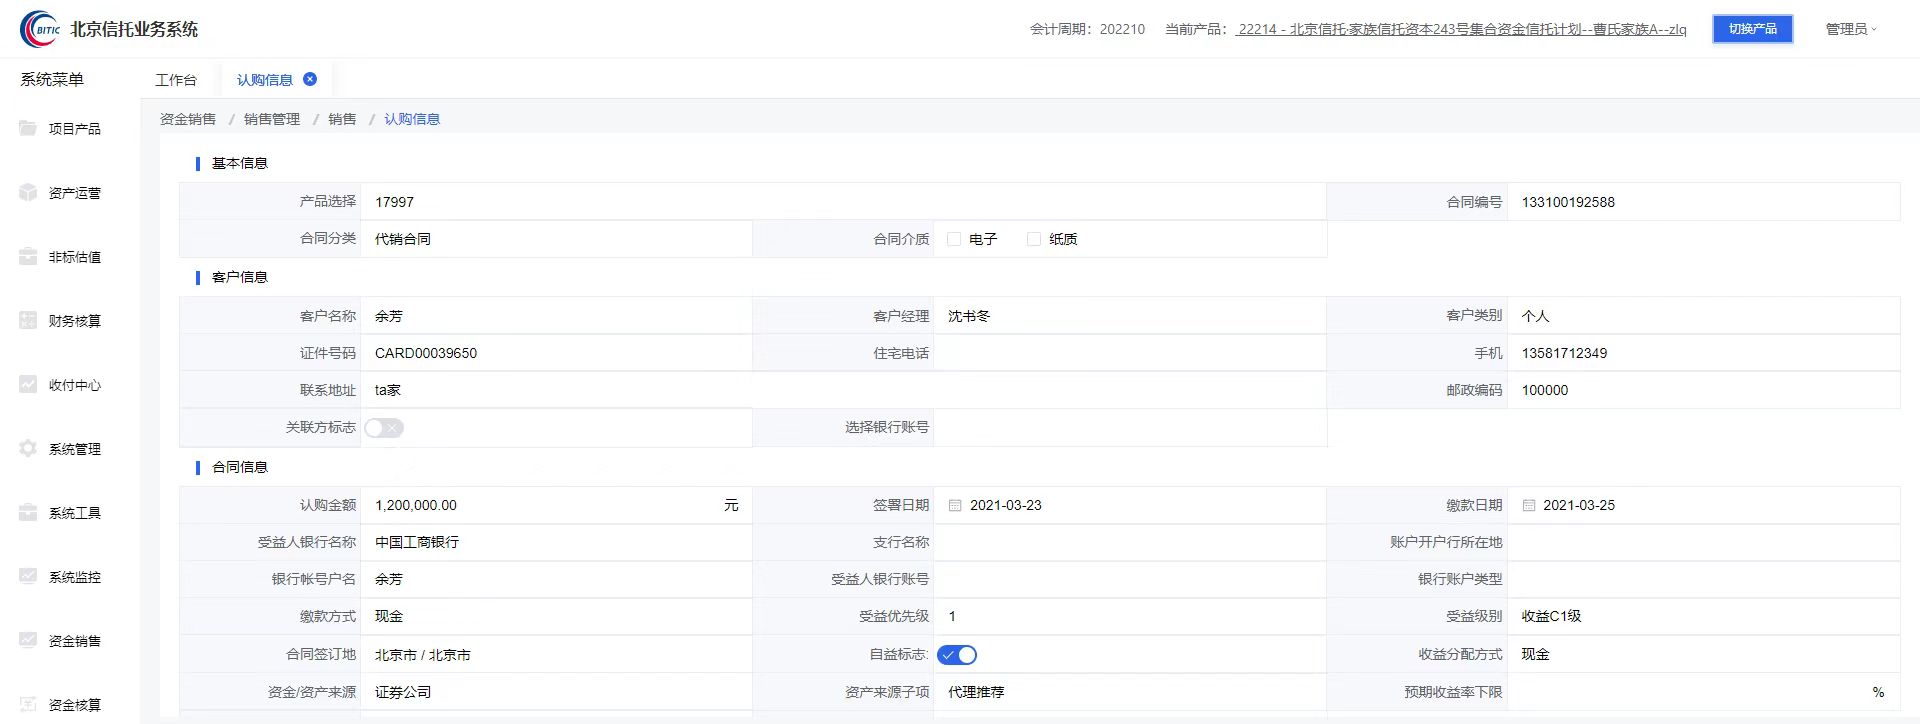Click the 系统工具 sidebar icon
Image resolution: width=1920 pixels, height=724 pixels.
(x=28, y=512)
